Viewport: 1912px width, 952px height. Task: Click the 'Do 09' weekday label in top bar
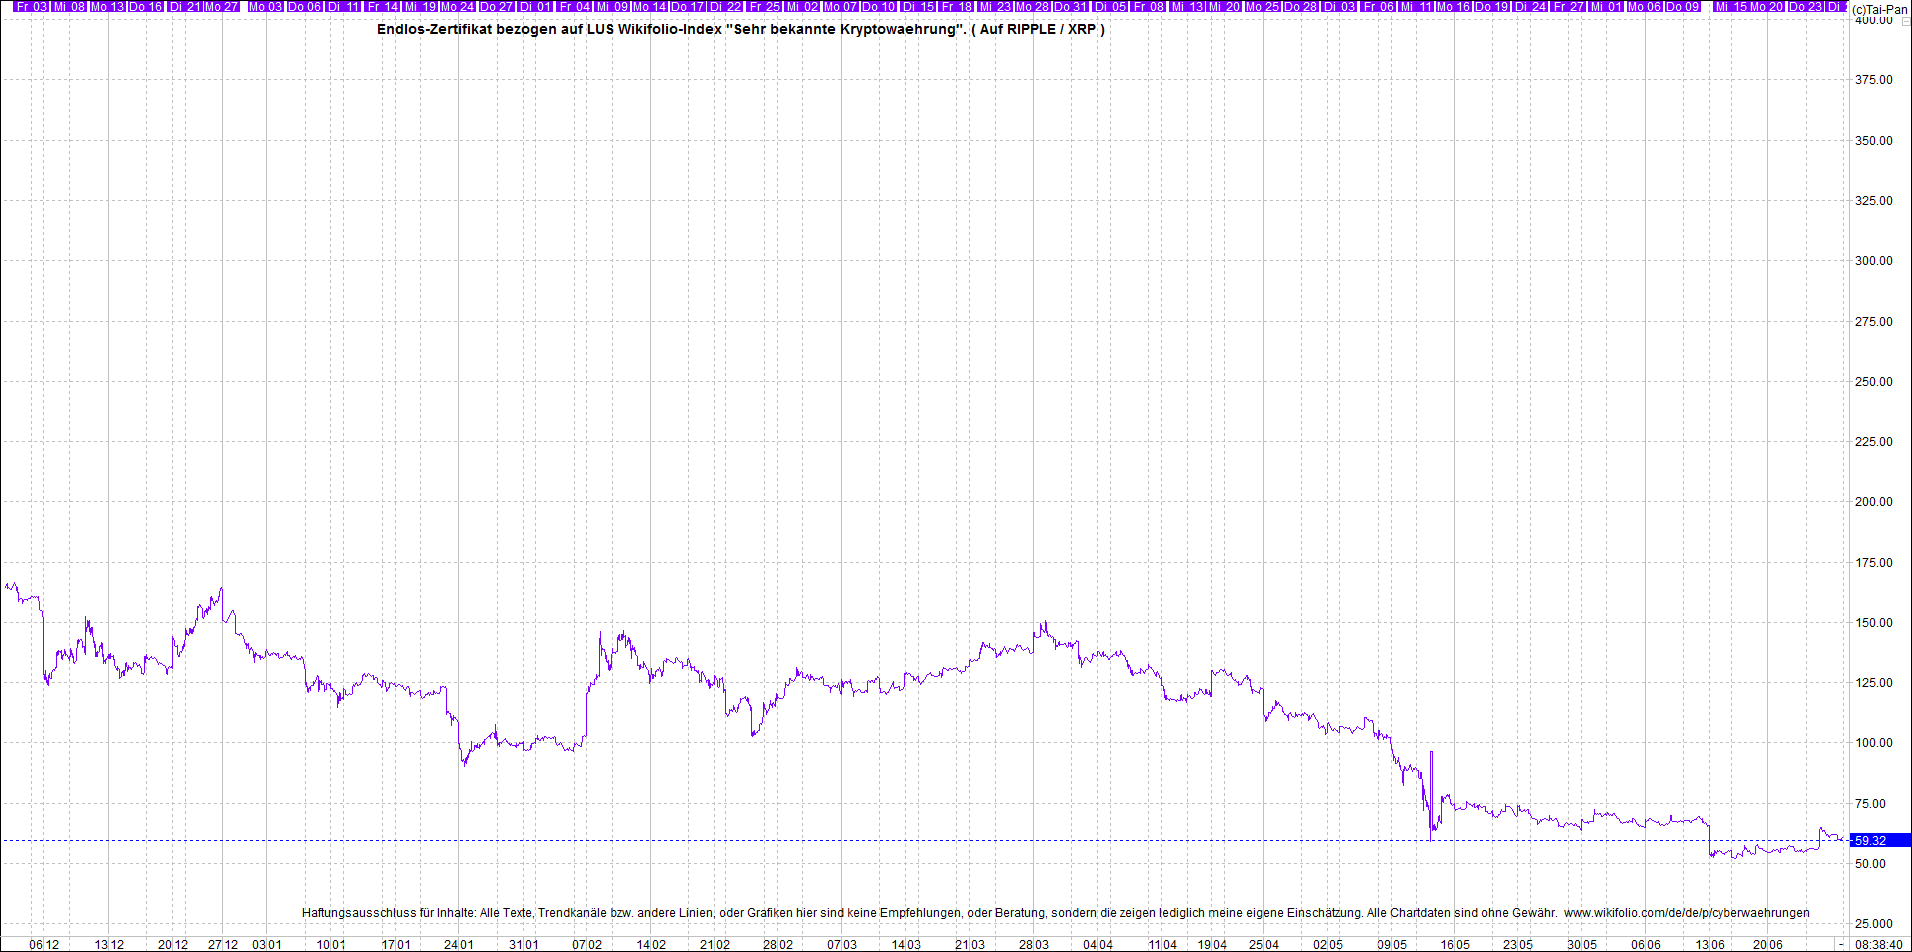(1683, 7)
